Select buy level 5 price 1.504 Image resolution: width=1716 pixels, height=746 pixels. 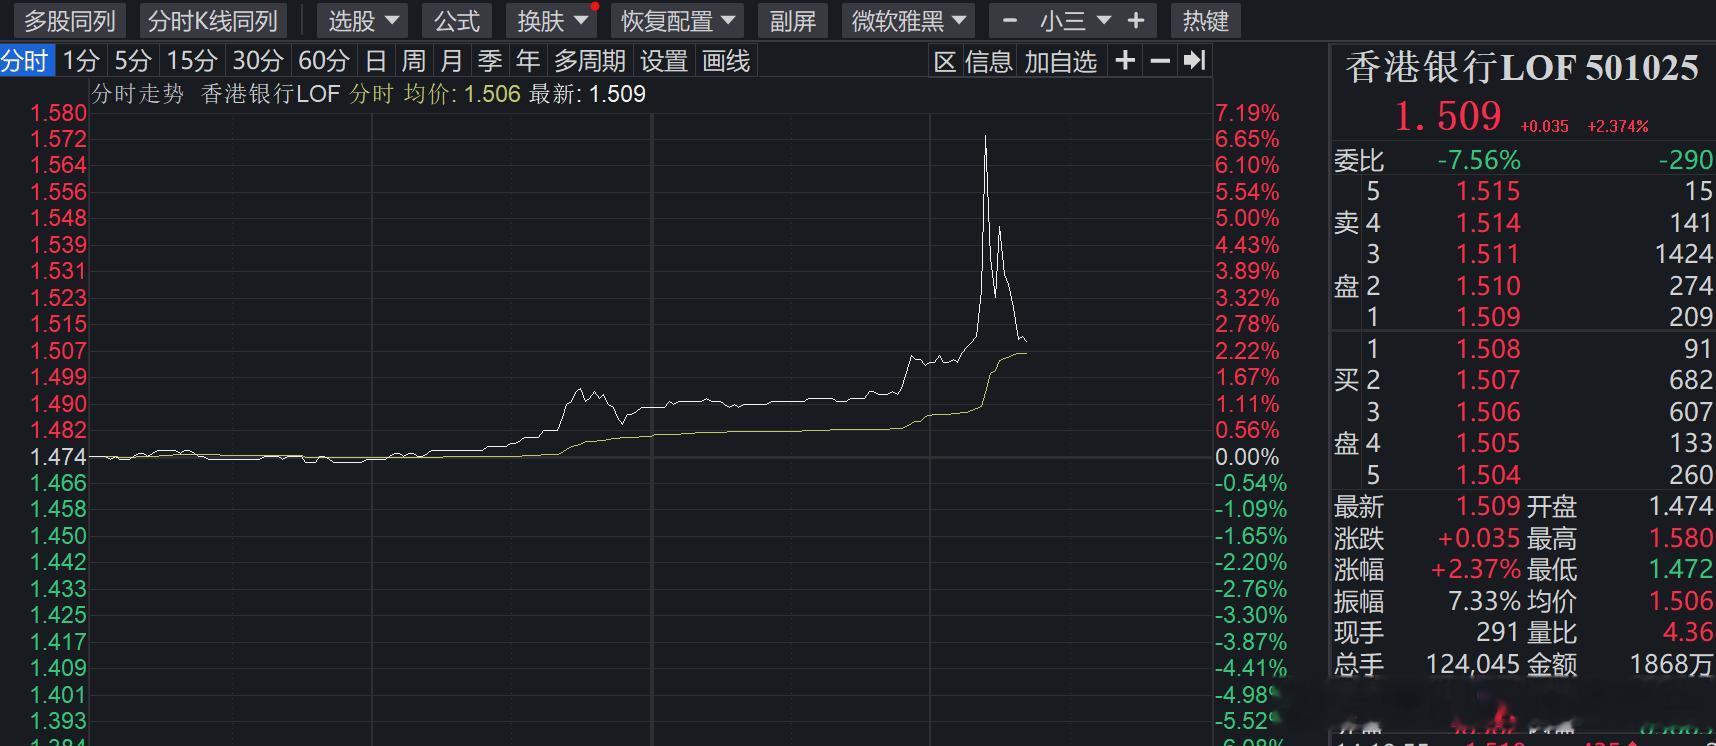point(1487,475)
